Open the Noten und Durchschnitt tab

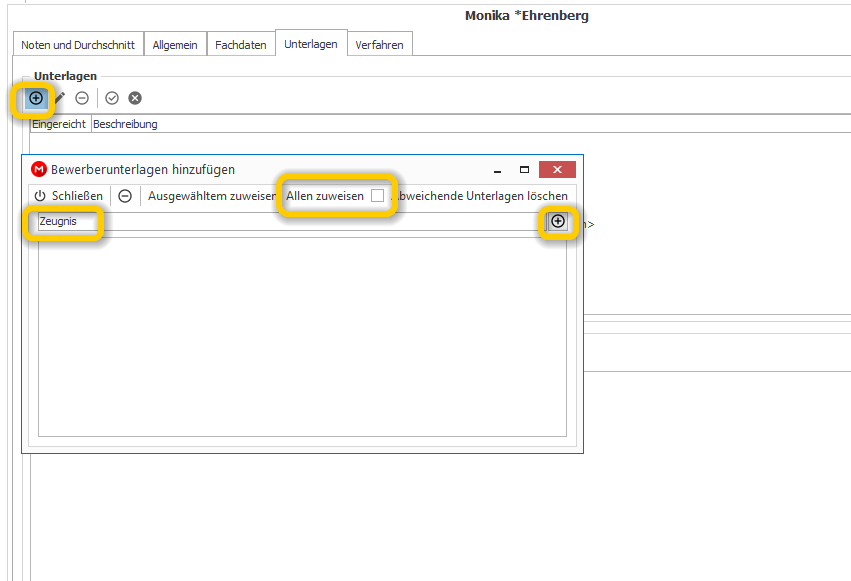coord(78,45)
